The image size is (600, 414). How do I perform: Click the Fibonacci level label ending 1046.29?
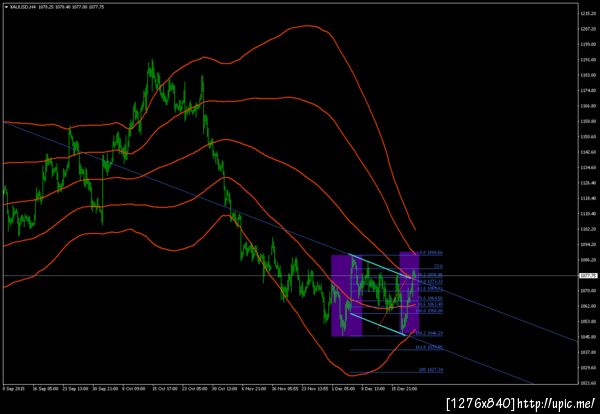pyautogui.click(x=429, y=334)
